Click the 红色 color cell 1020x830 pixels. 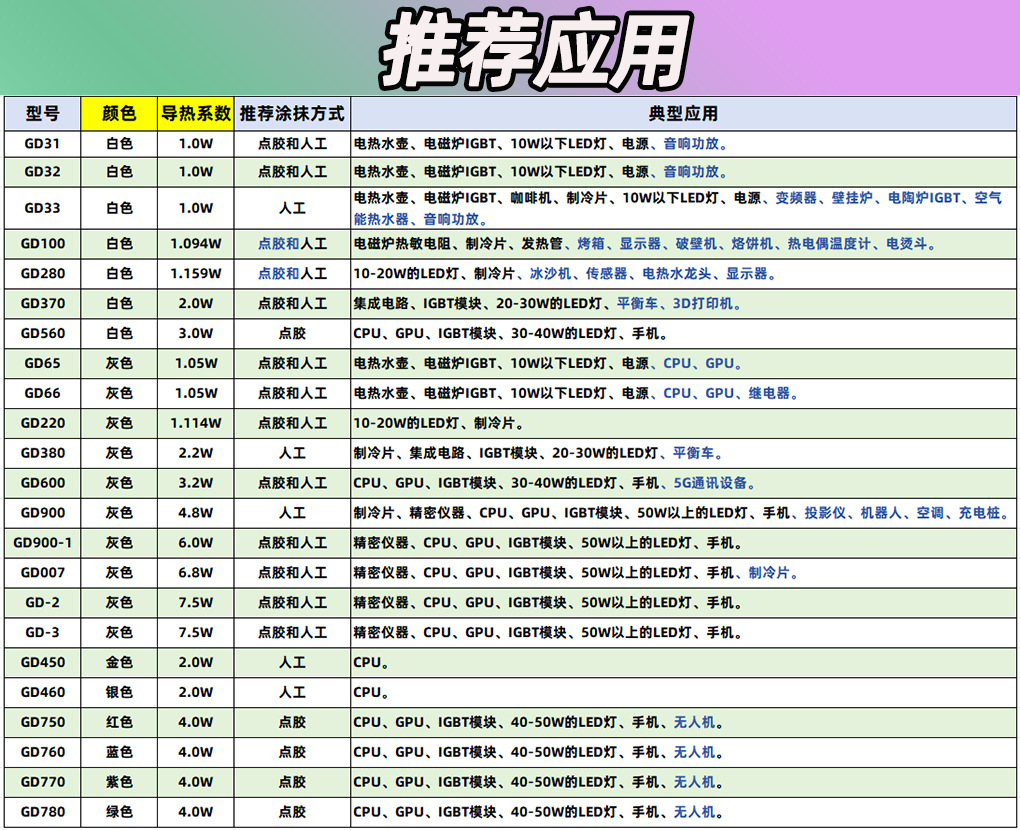(119, 723)
